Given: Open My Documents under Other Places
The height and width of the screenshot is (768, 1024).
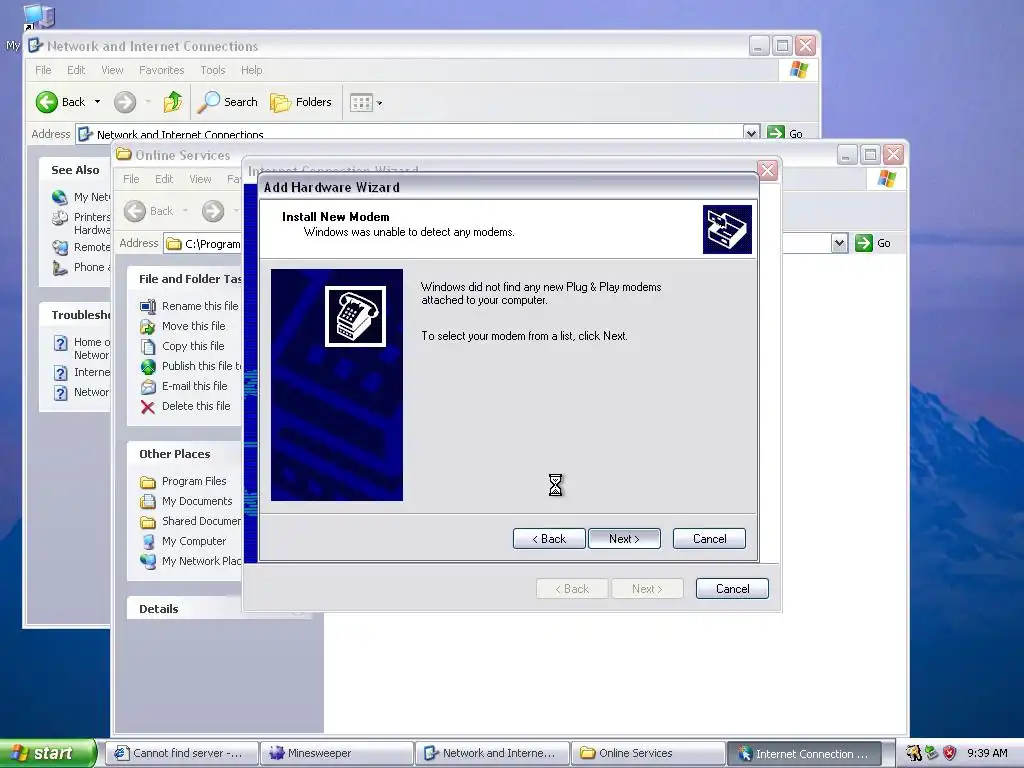Looking at the screenshot, I should pos(197,501).
